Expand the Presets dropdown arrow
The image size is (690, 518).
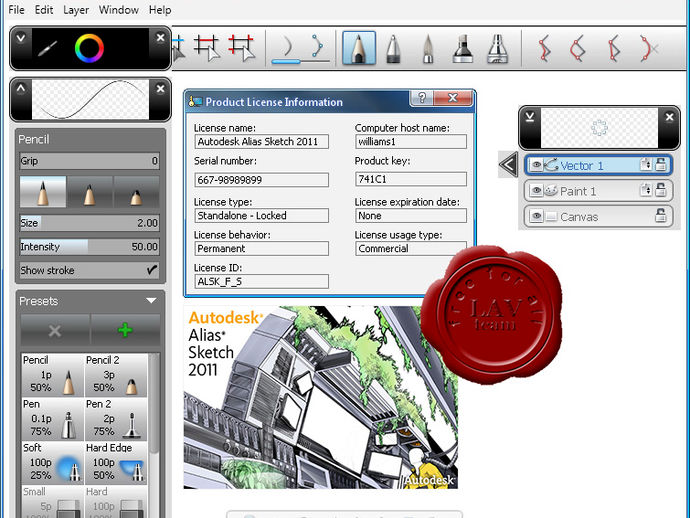[151, 301]
